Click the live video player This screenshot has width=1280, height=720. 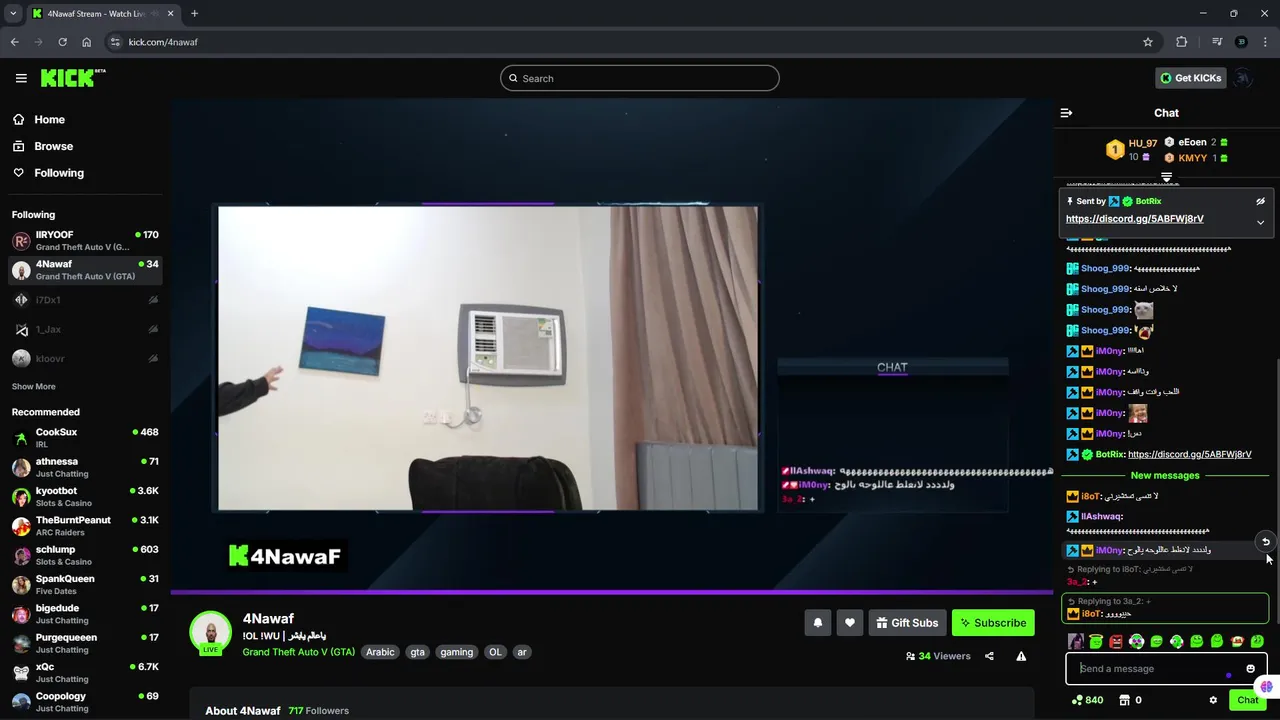point(612,345)
